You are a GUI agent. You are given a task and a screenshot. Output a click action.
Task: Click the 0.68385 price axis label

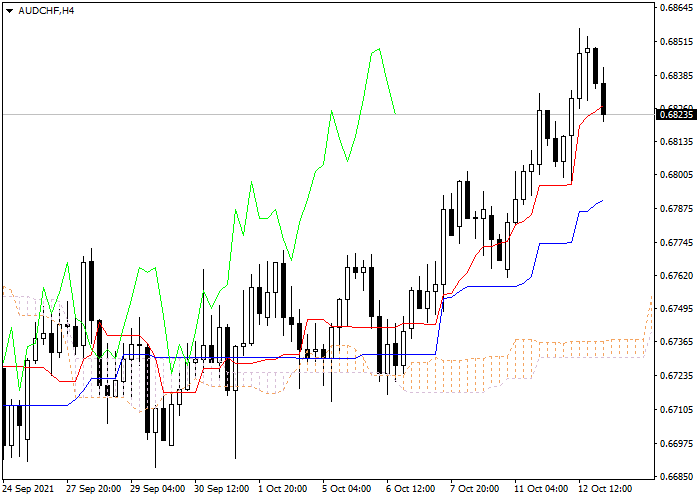[677, 75]
